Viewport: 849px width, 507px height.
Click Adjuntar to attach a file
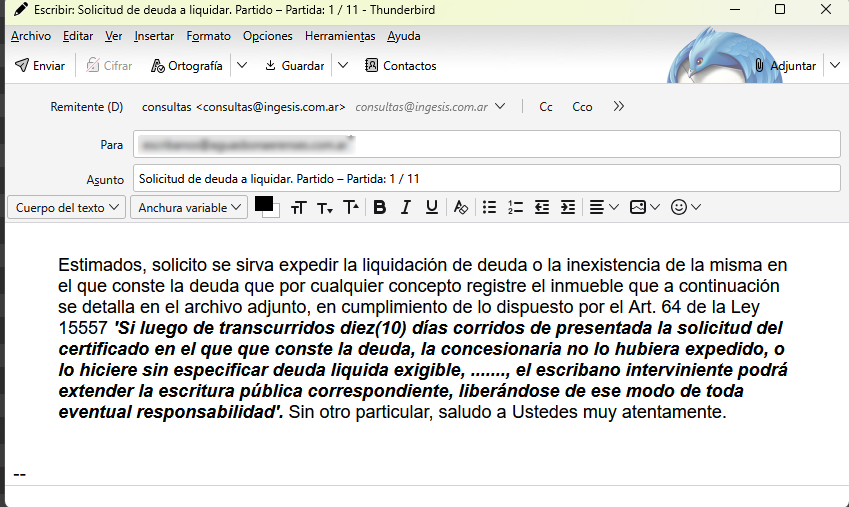786,66
